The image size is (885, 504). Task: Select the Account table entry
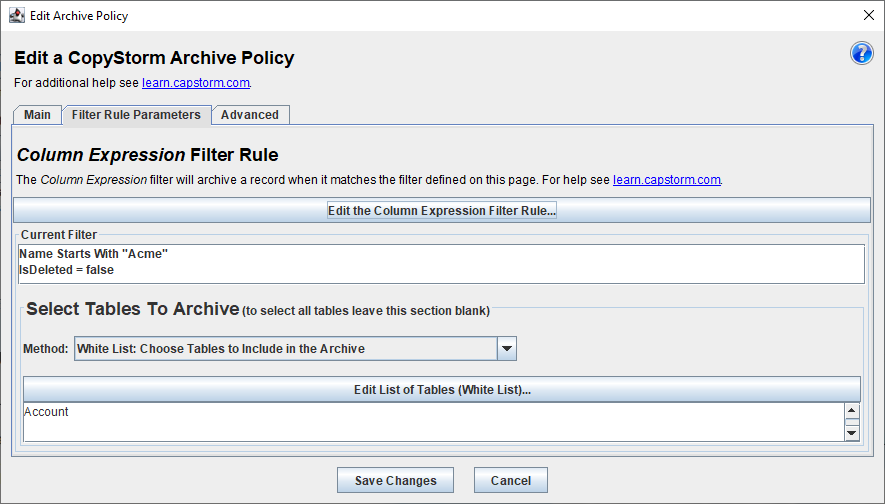tap(46, 411)
